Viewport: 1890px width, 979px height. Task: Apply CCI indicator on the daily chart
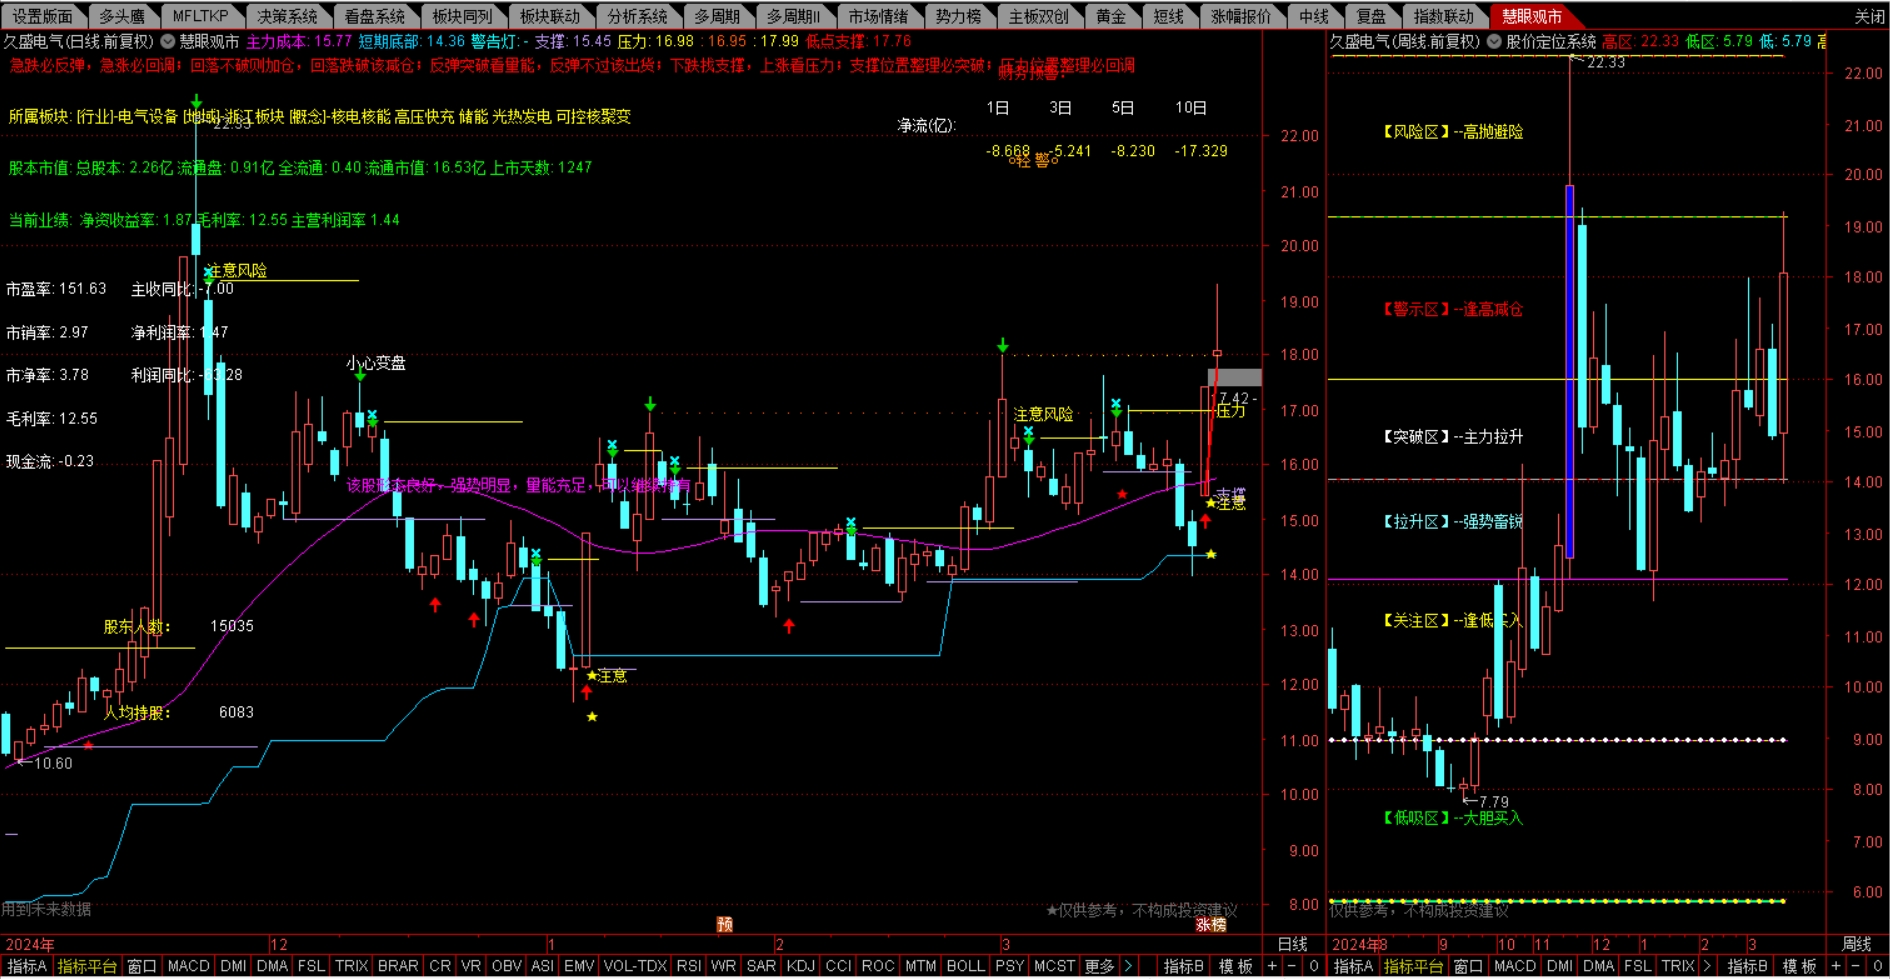tap(838, 966)
